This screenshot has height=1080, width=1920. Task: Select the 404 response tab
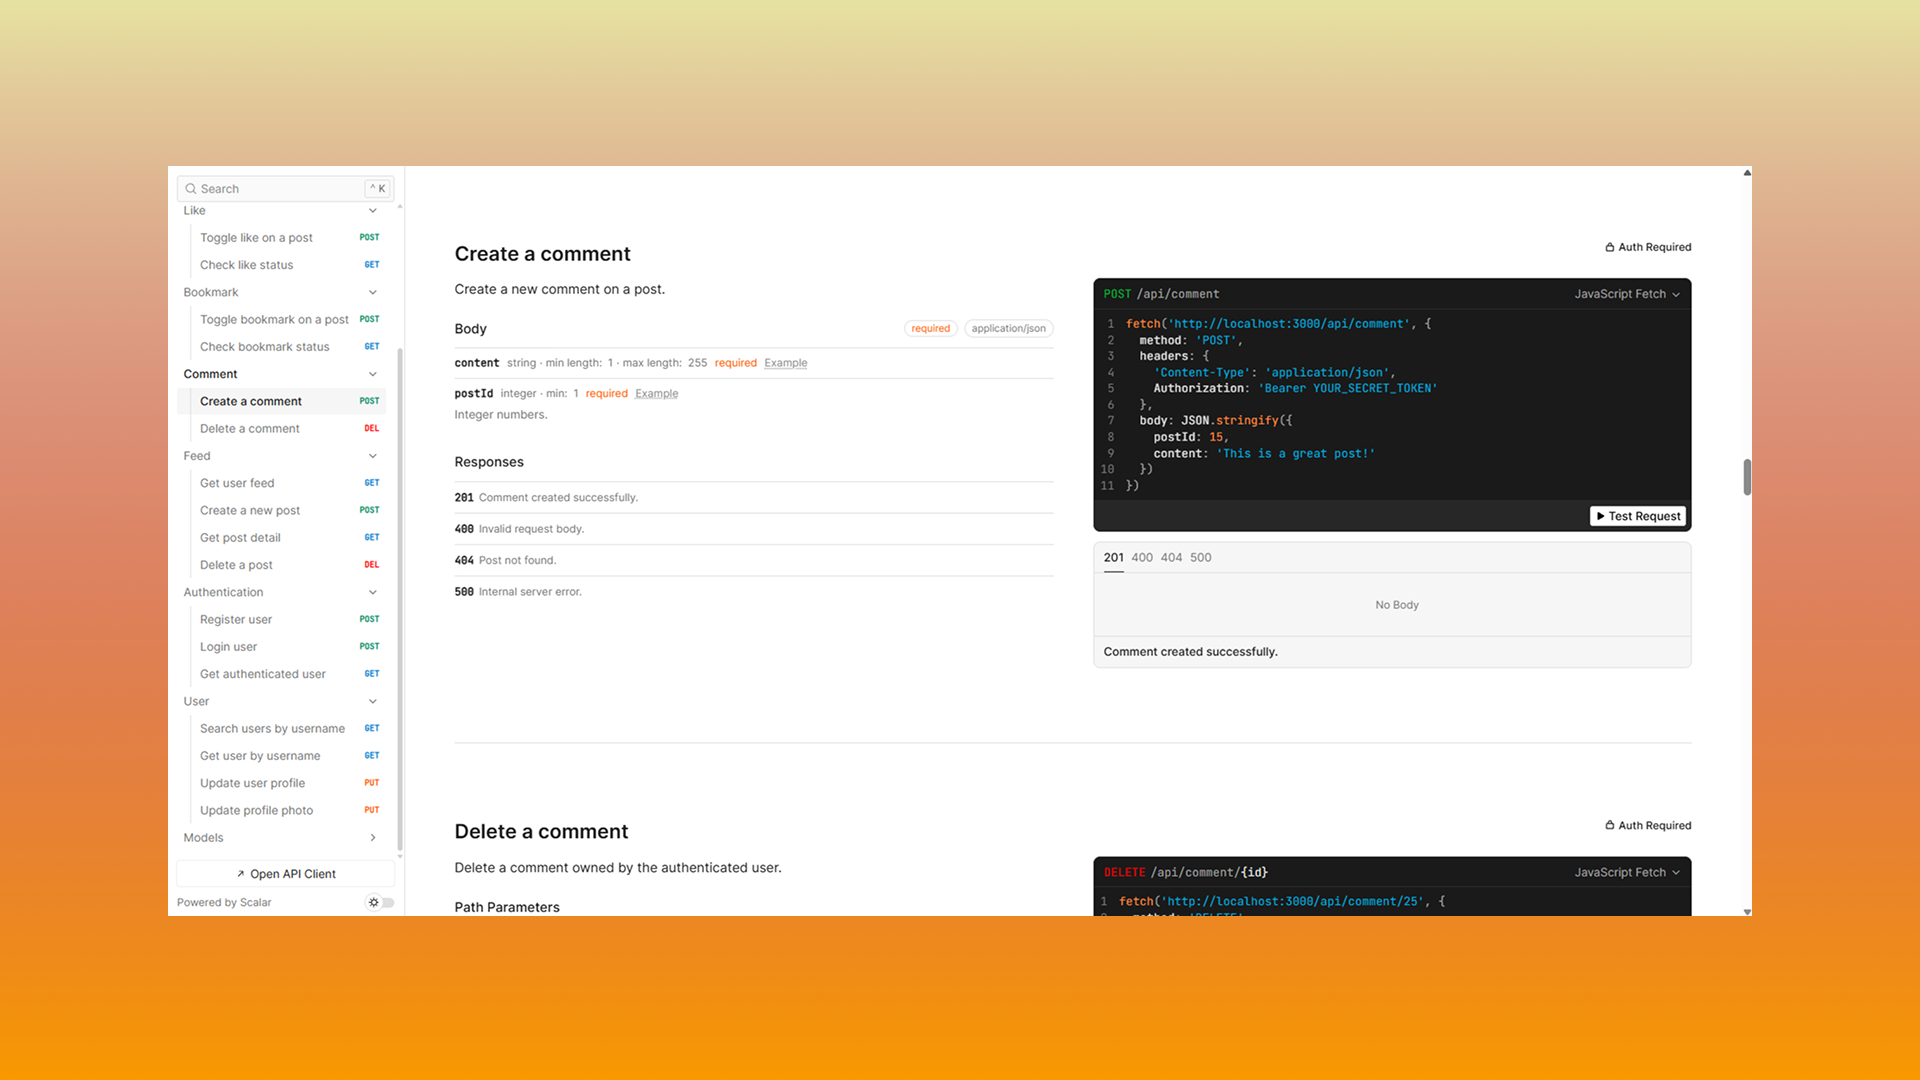coord(1171,558)
